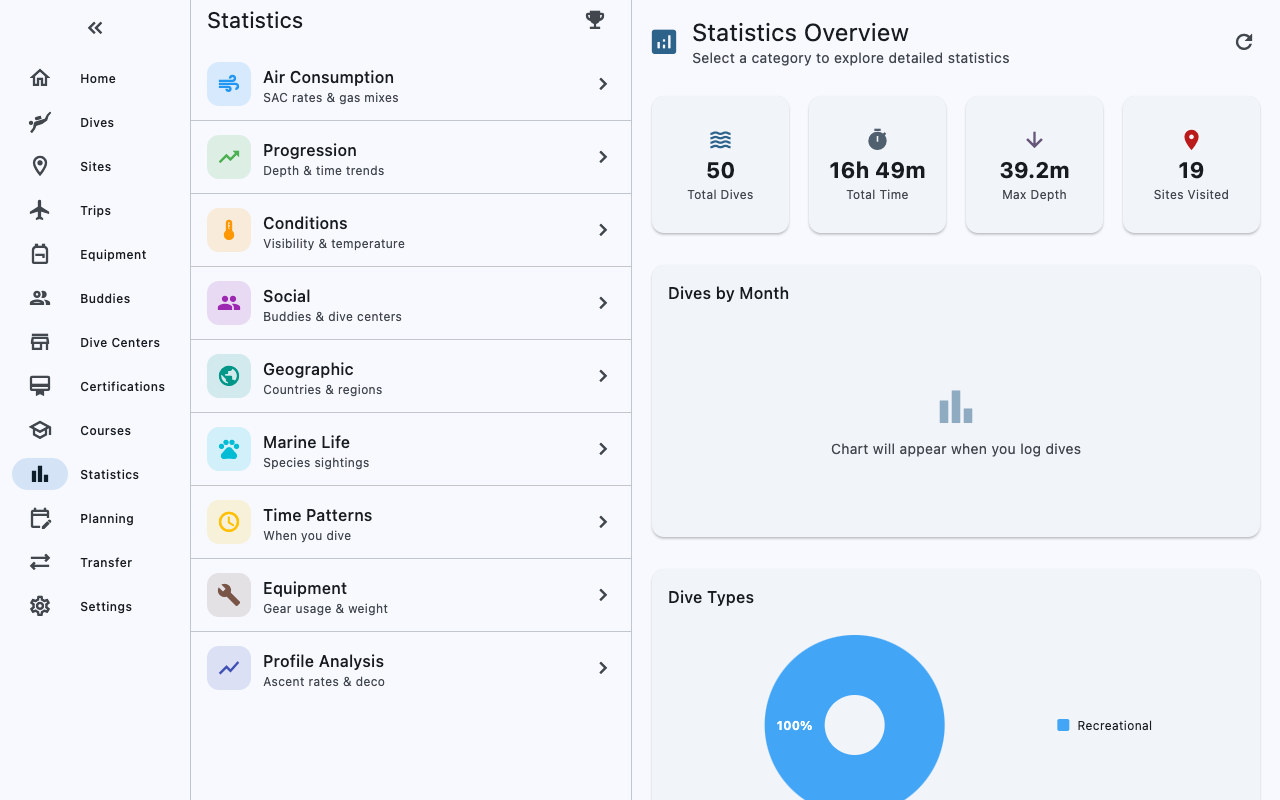The width and height of the screenshot is (1280, 800).
Task: Open the Progression category title
Action: tap(310, 150)
